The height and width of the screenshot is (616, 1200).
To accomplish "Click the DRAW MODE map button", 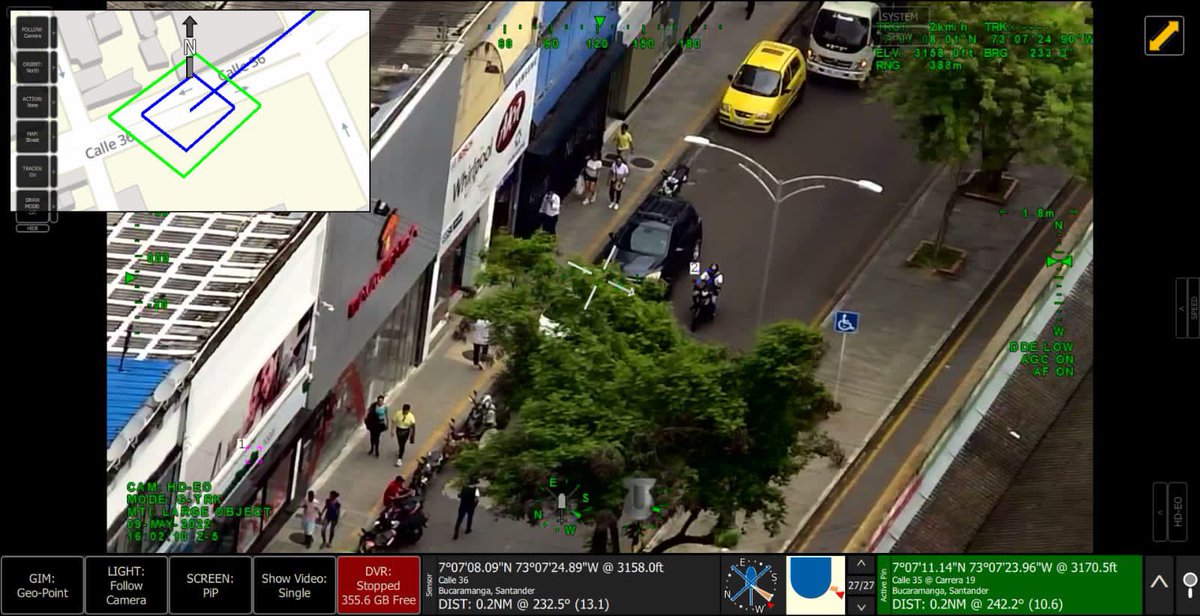I will point(33,204).
